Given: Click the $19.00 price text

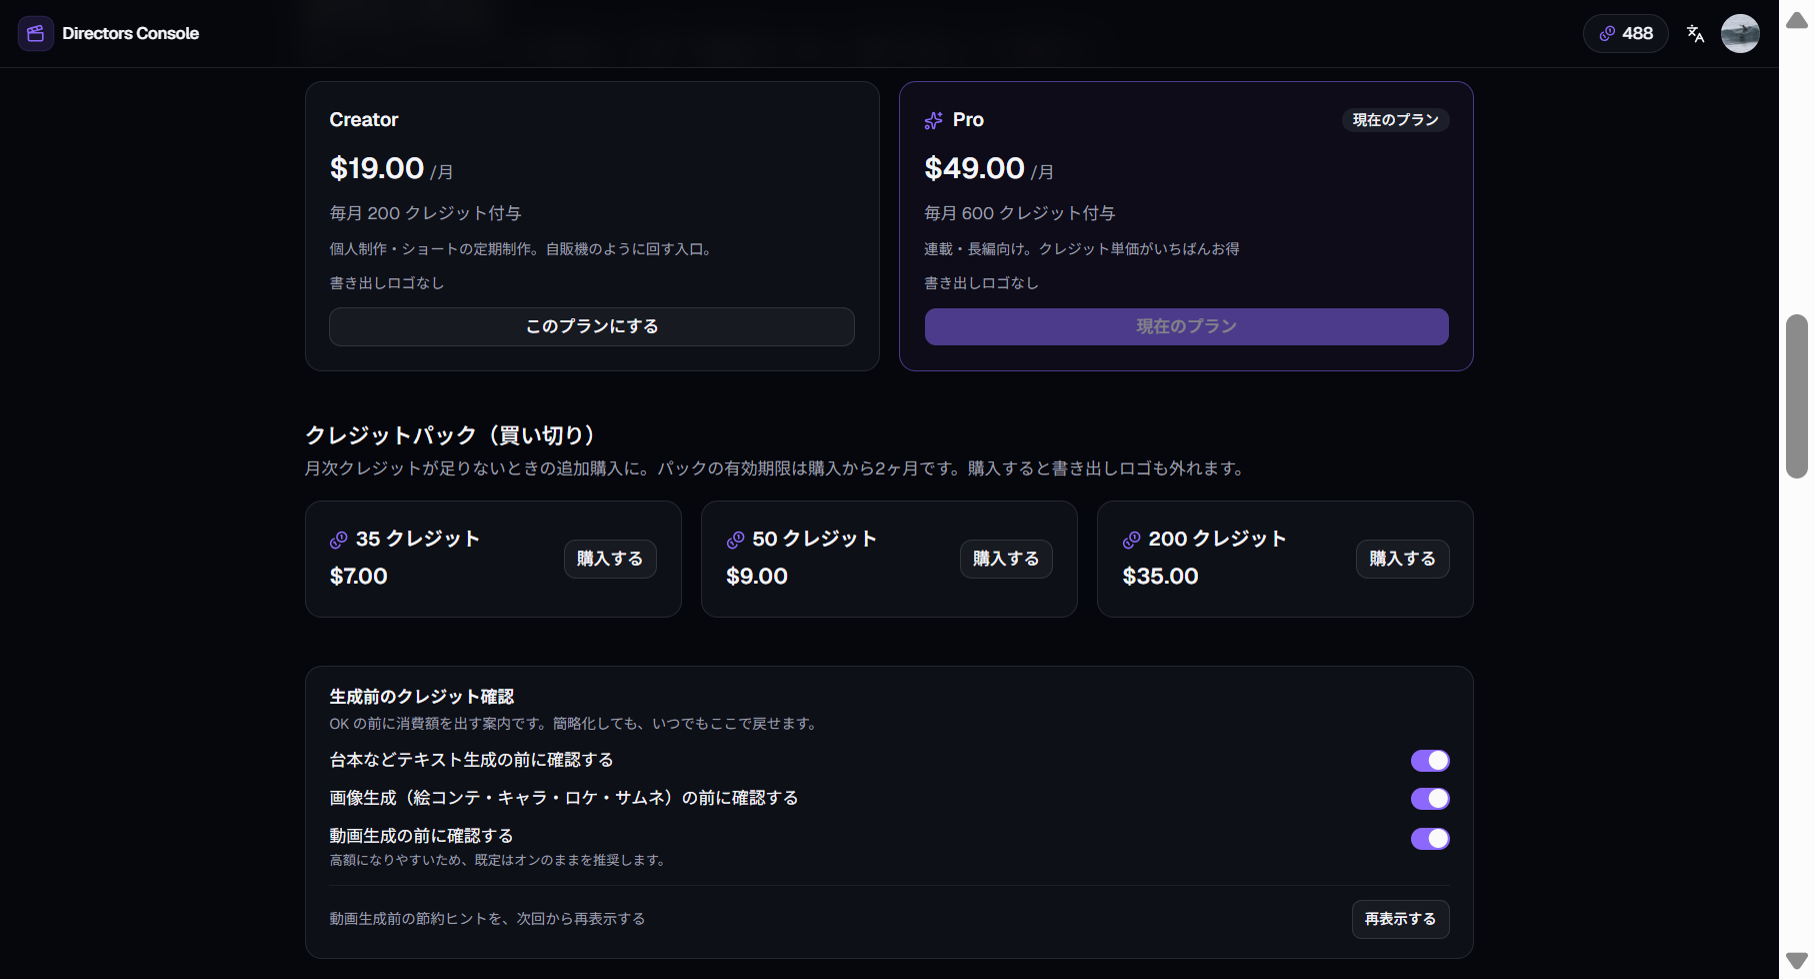Looking at the screenshot, I should pyautogui.click(x=377, y=168).
